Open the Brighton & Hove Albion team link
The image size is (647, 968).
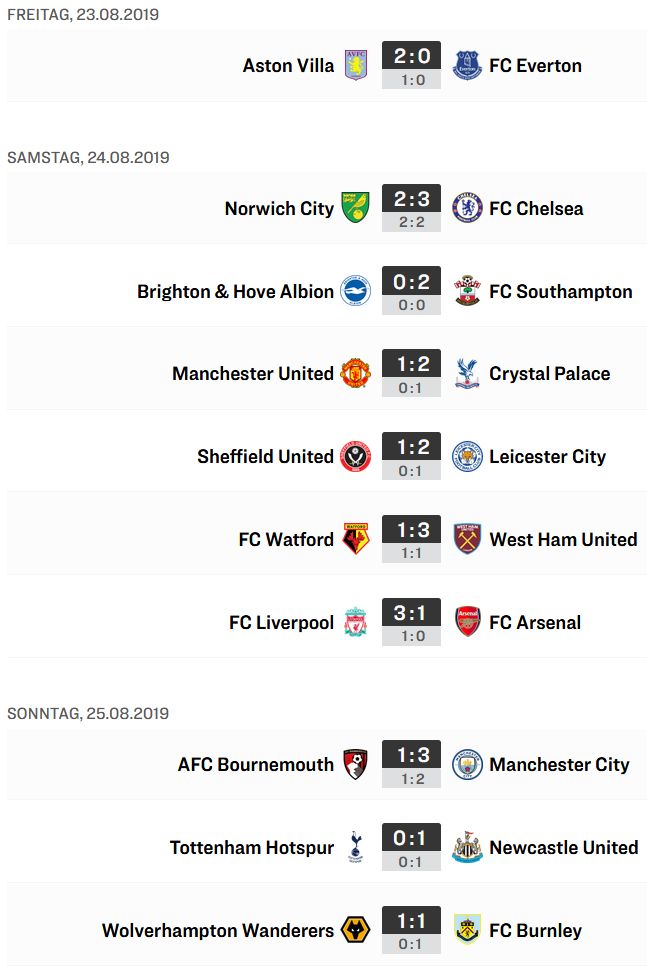pos(235,291)
